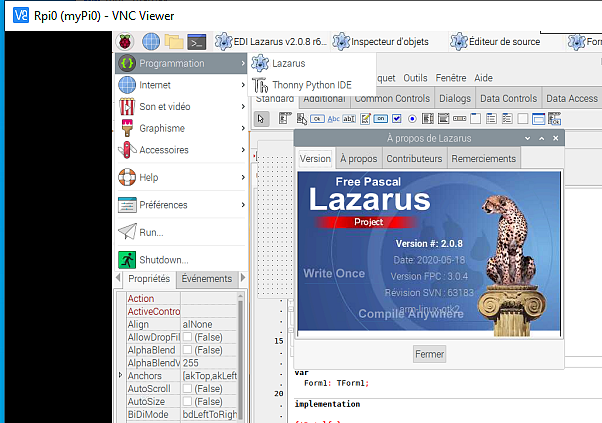Launch the web browser globe icon
Screen dimensions: 602x423
151,41
